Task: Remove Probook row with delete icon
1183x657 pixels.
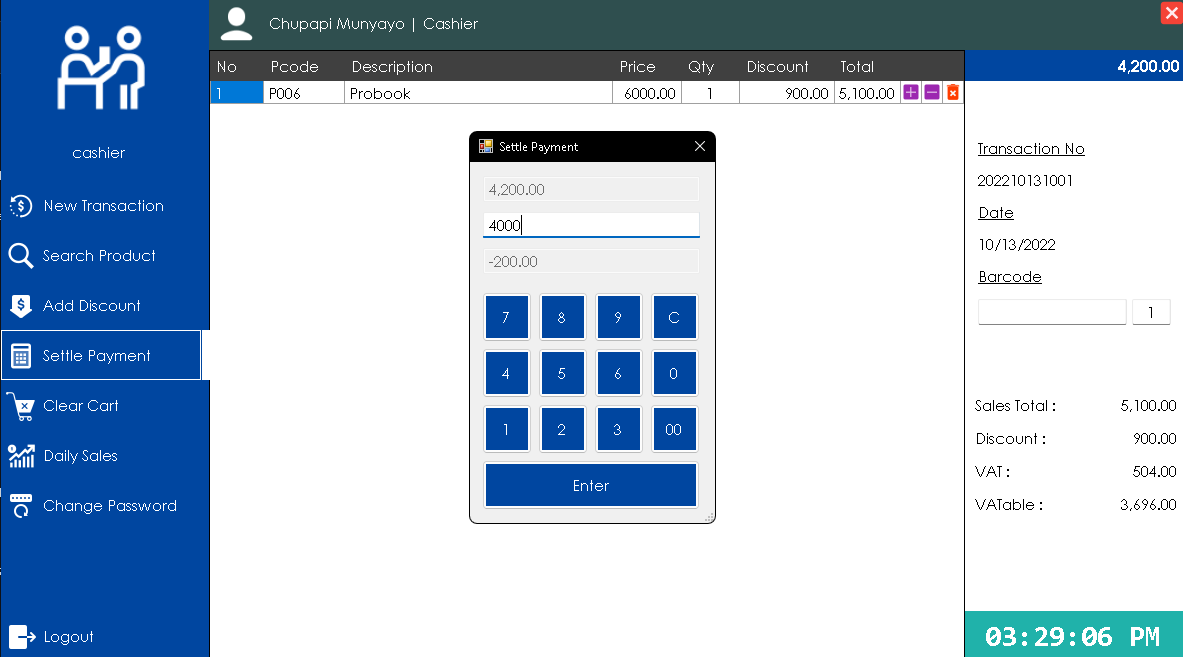Action: tap(953, 93)
